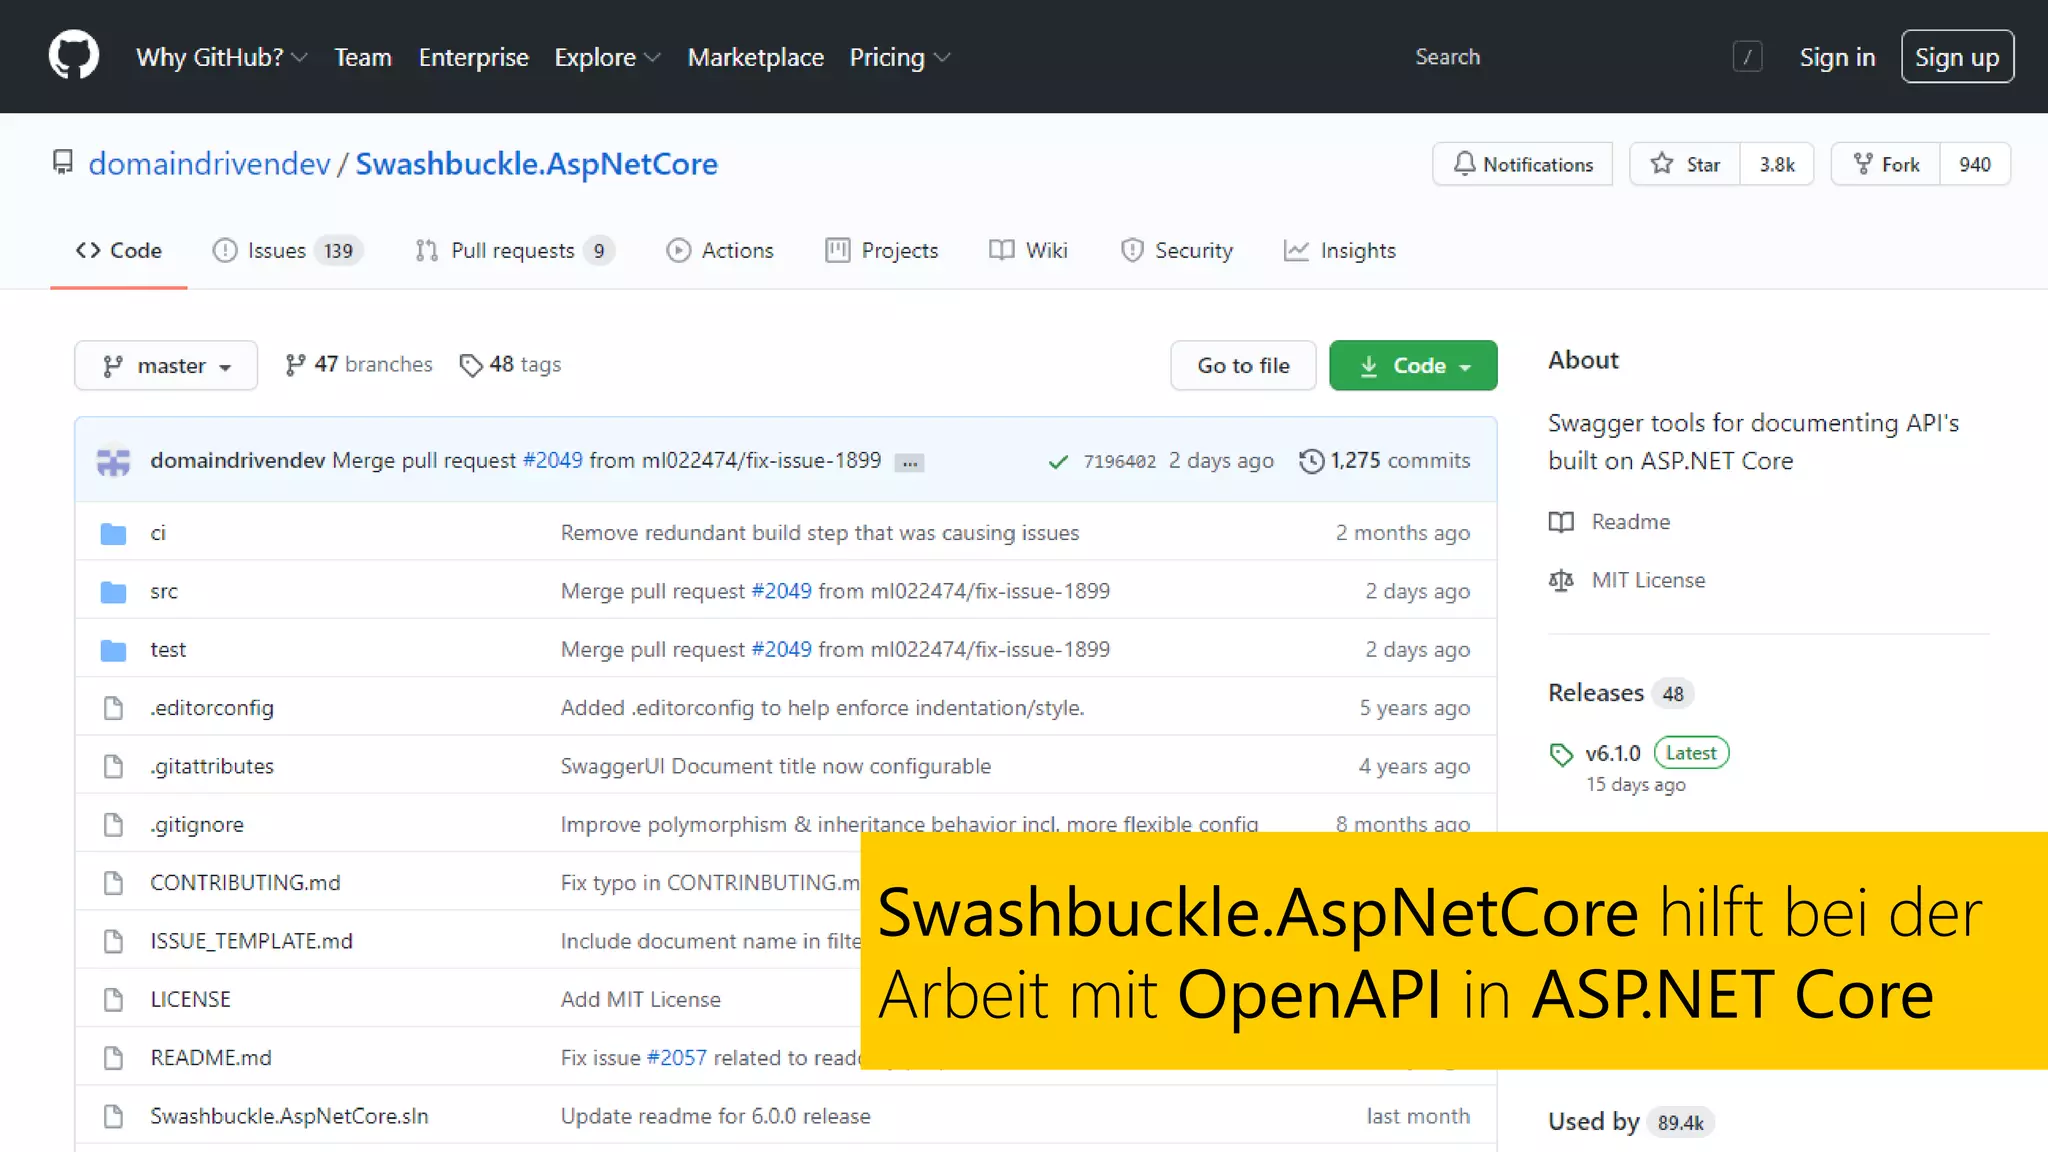2048x1152 pixels.
Task: Switch to the Insights tab
Action: (x=1340, y=250)
